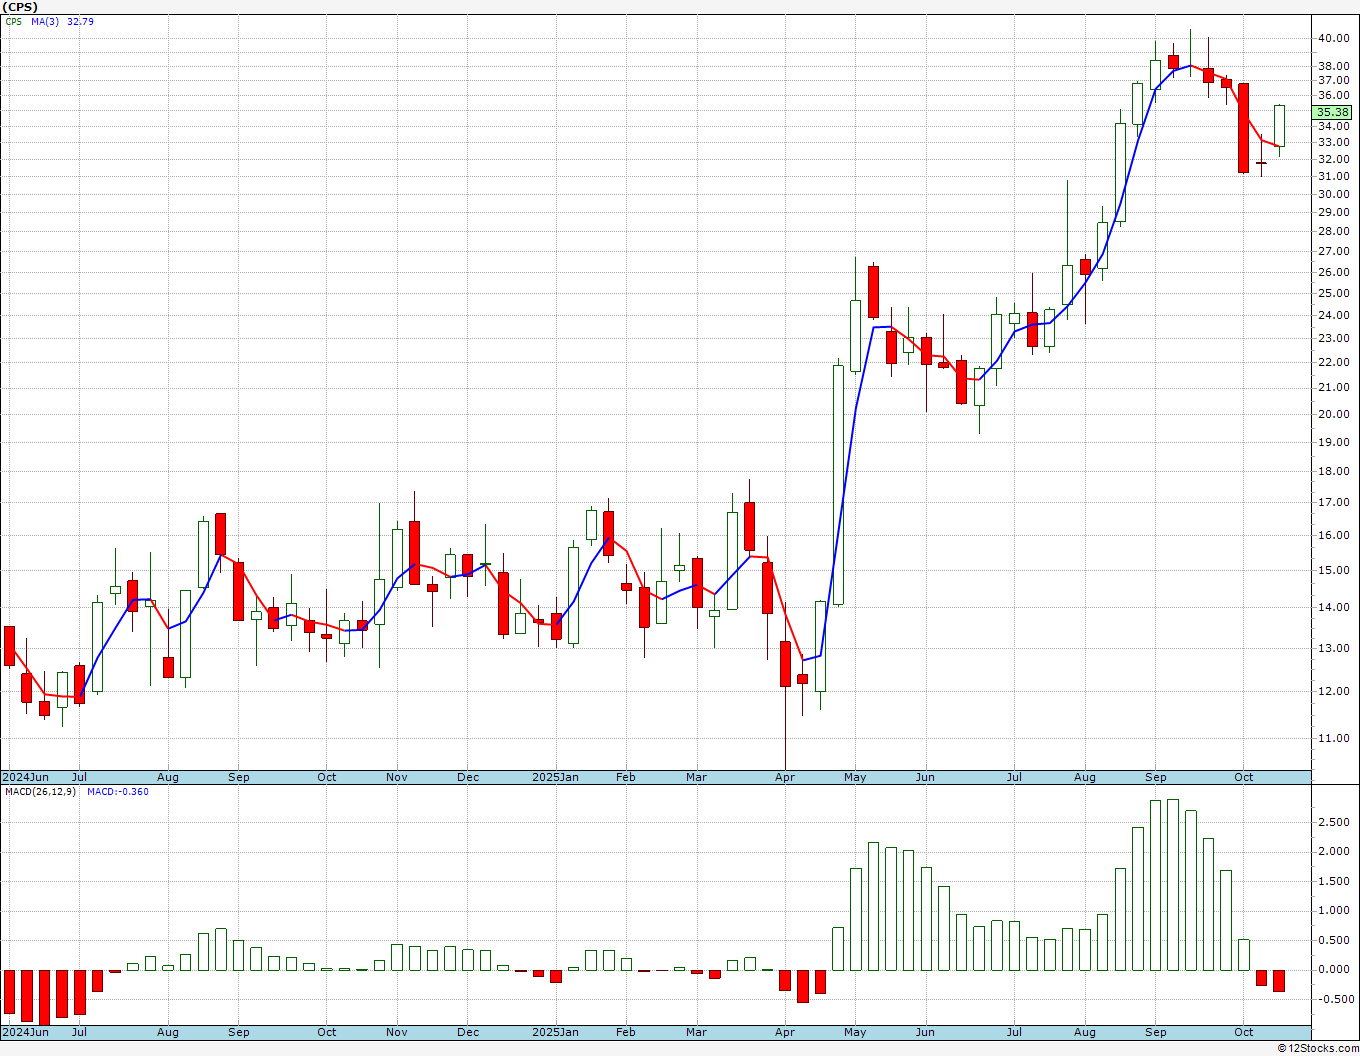Click the MACD(26,12,9) indicator label
The width and height of the screenshot is (1360, 1056).
pyautogui.click(x=40, y=792)
